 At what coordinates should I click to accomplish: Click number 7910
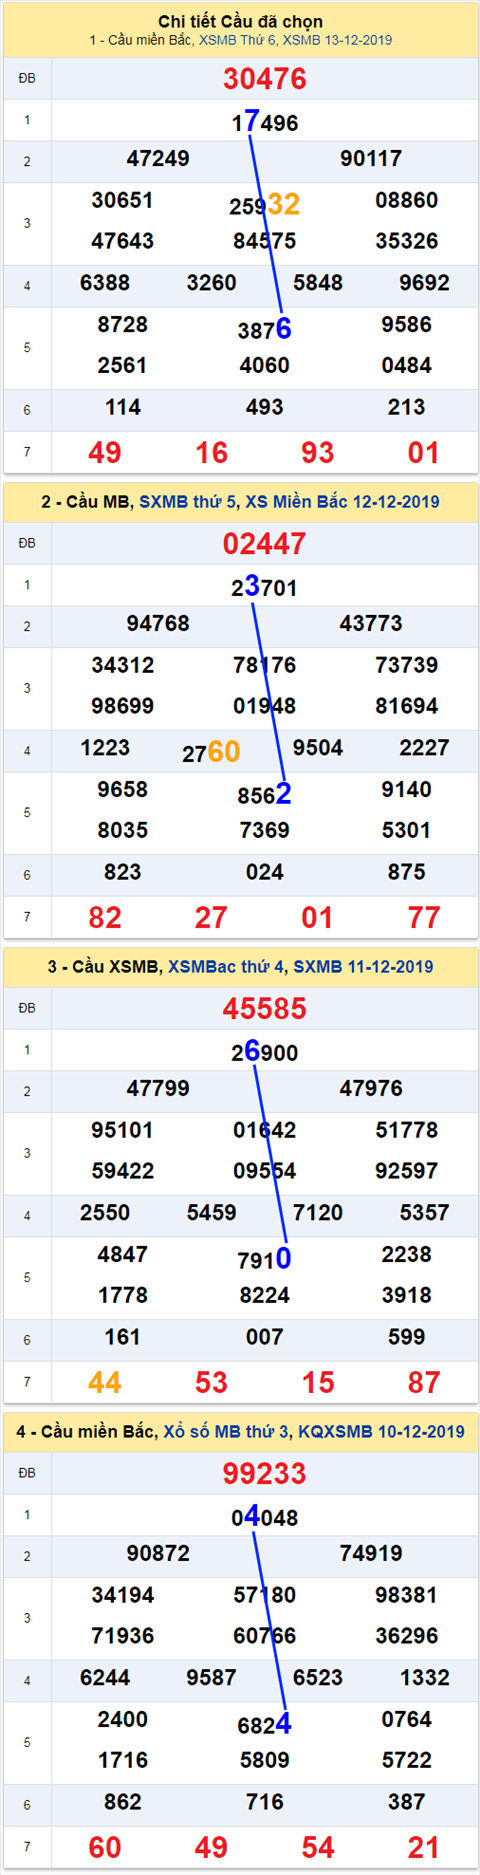(265, 1259)
